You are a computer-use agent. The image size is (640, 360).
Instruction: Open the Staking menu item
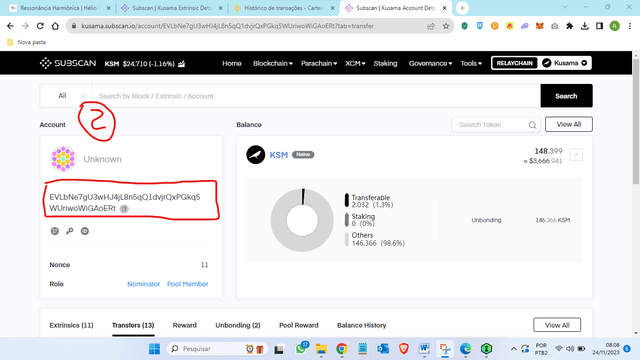pos(385,63)
